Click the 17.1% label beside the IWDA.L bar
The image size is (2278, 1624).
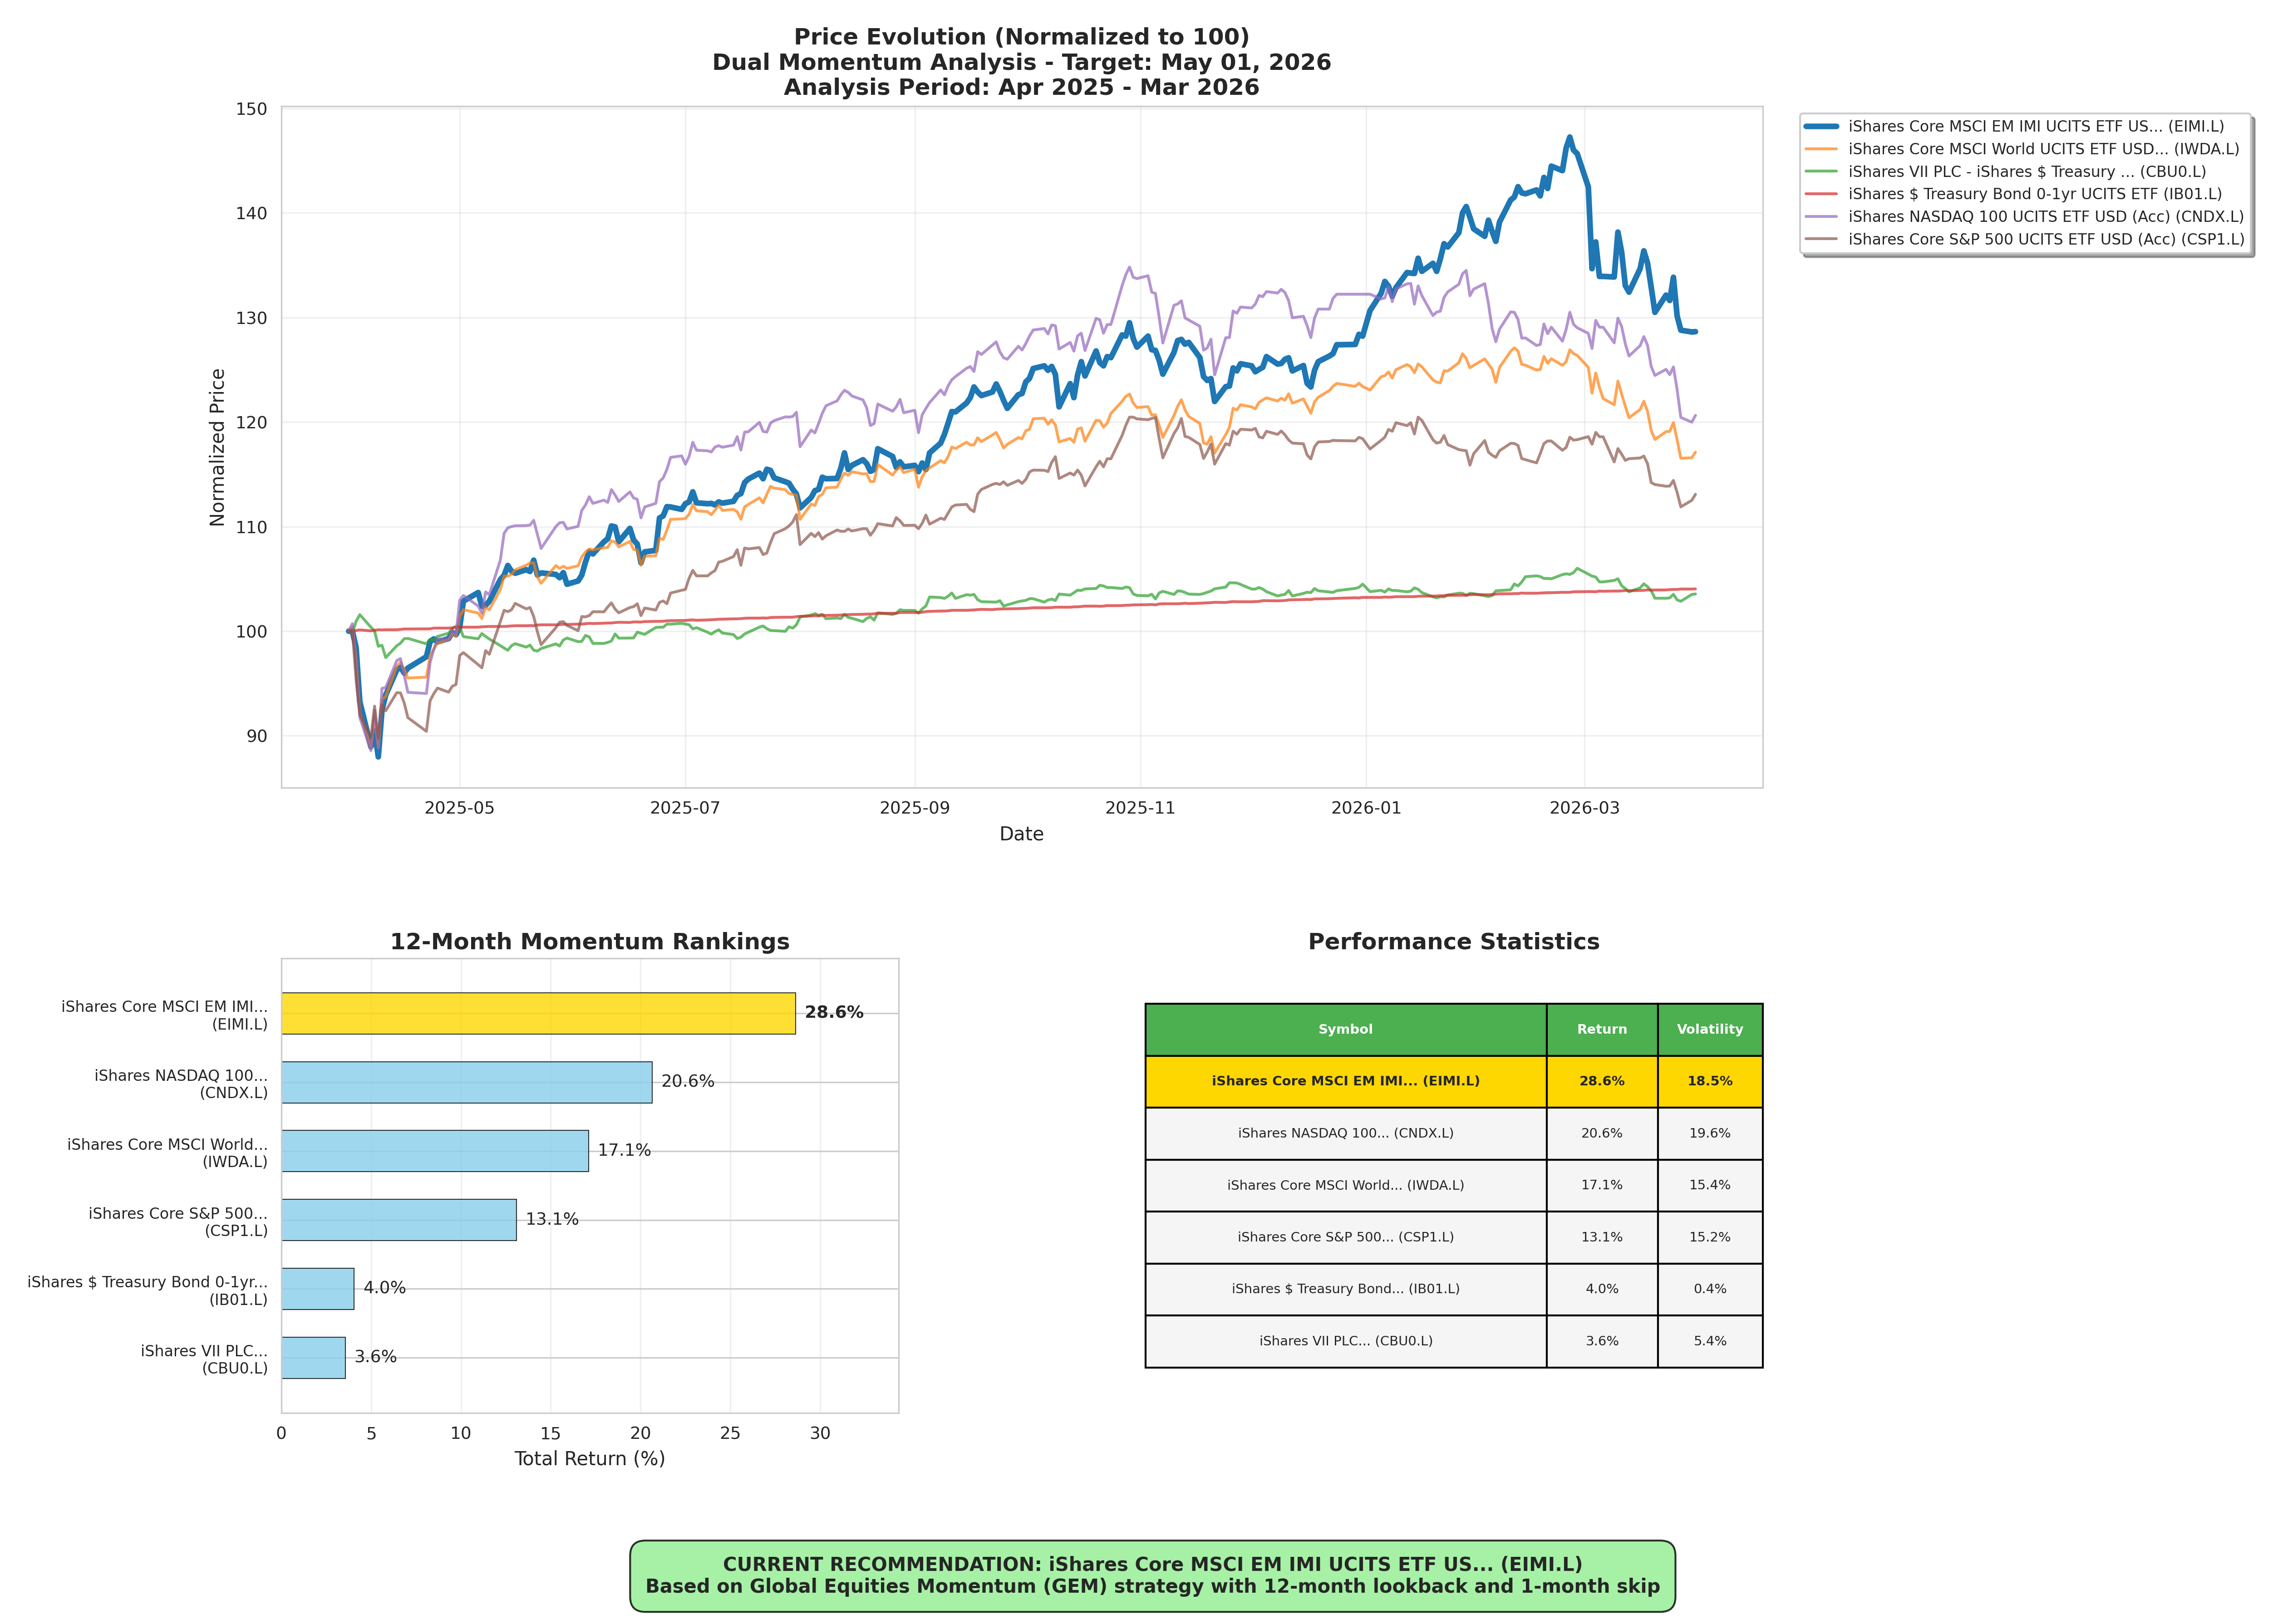pyautogui.click(x=624, y=1151)
